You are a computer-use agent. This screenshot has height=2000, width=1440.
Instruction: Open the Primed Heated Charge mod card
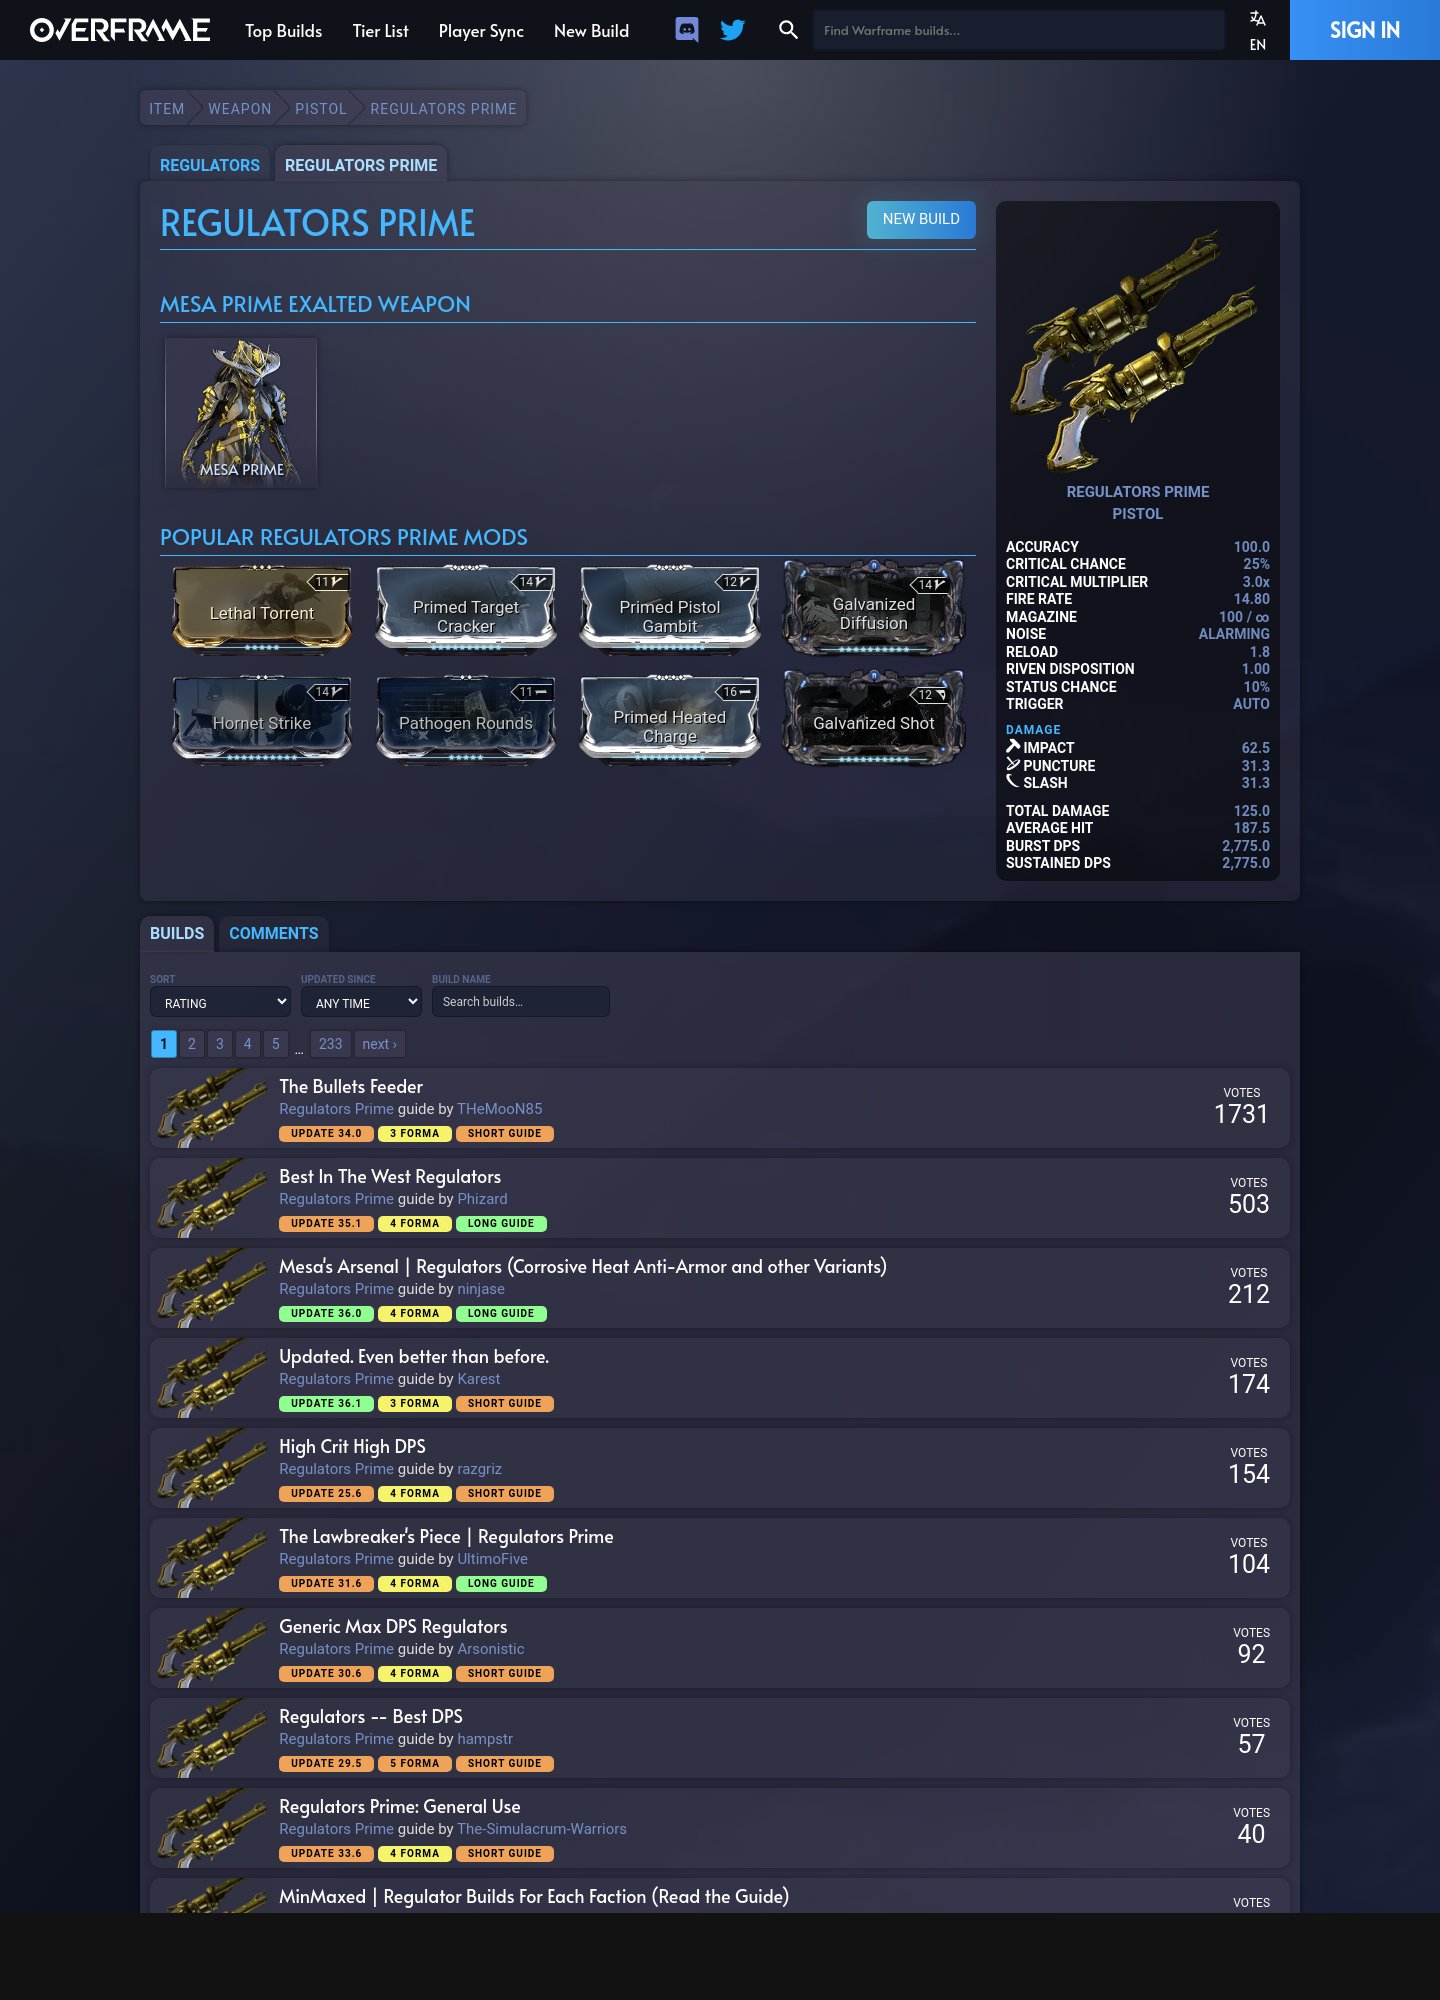pos(670,719)
